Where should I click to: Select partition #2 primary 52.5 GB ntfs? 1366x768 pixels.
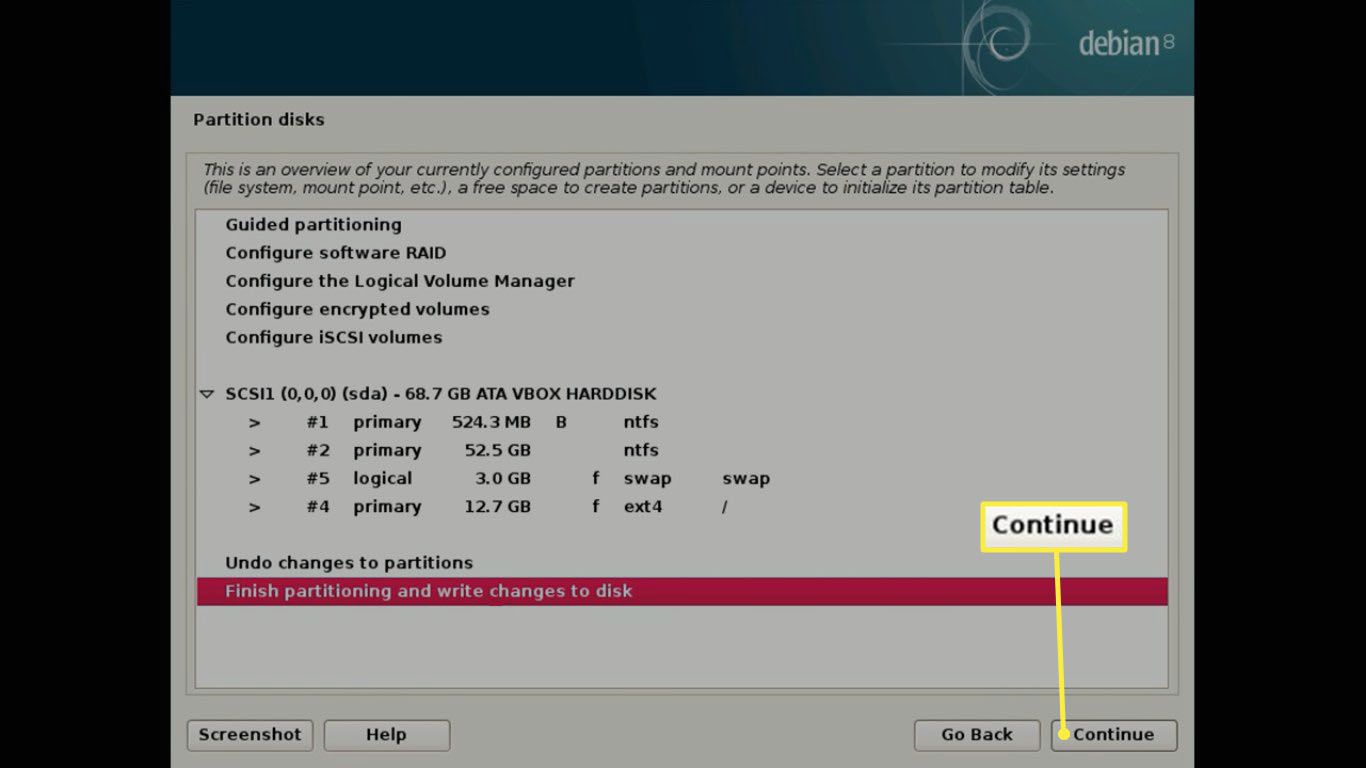point(682,450)
